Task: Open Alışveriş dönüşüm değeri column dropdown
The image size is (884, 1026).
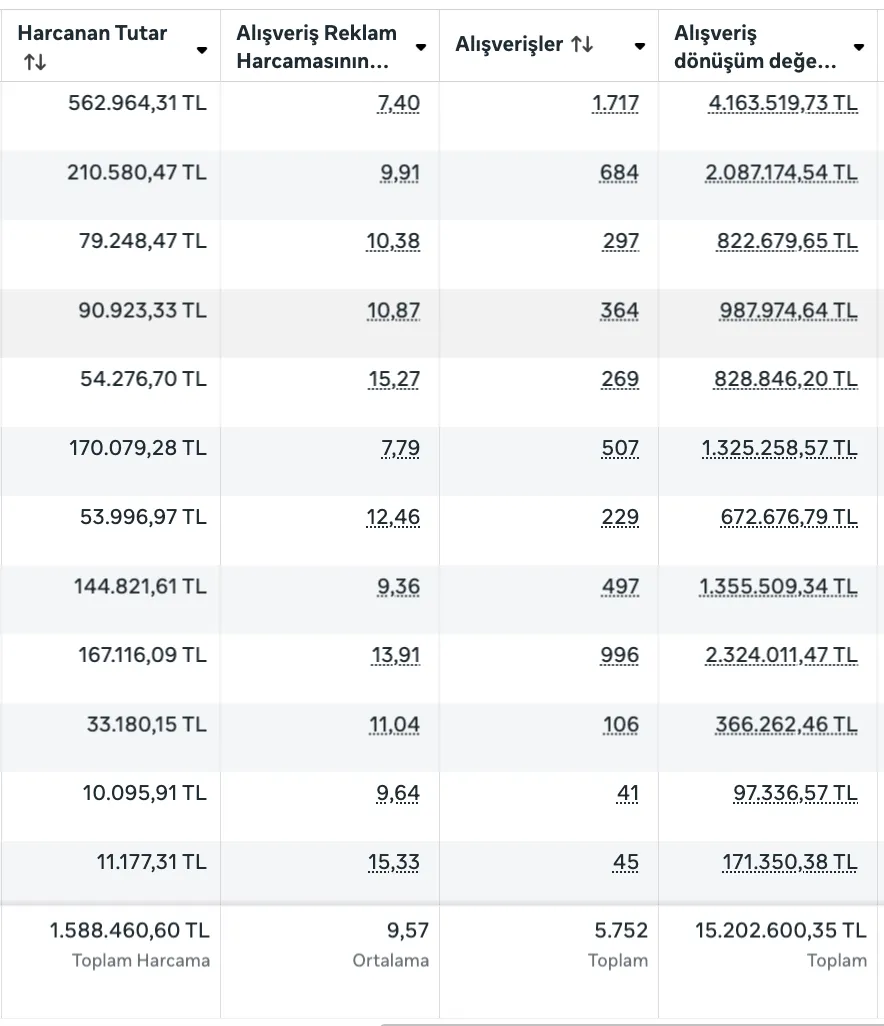Action: [859, 47]
